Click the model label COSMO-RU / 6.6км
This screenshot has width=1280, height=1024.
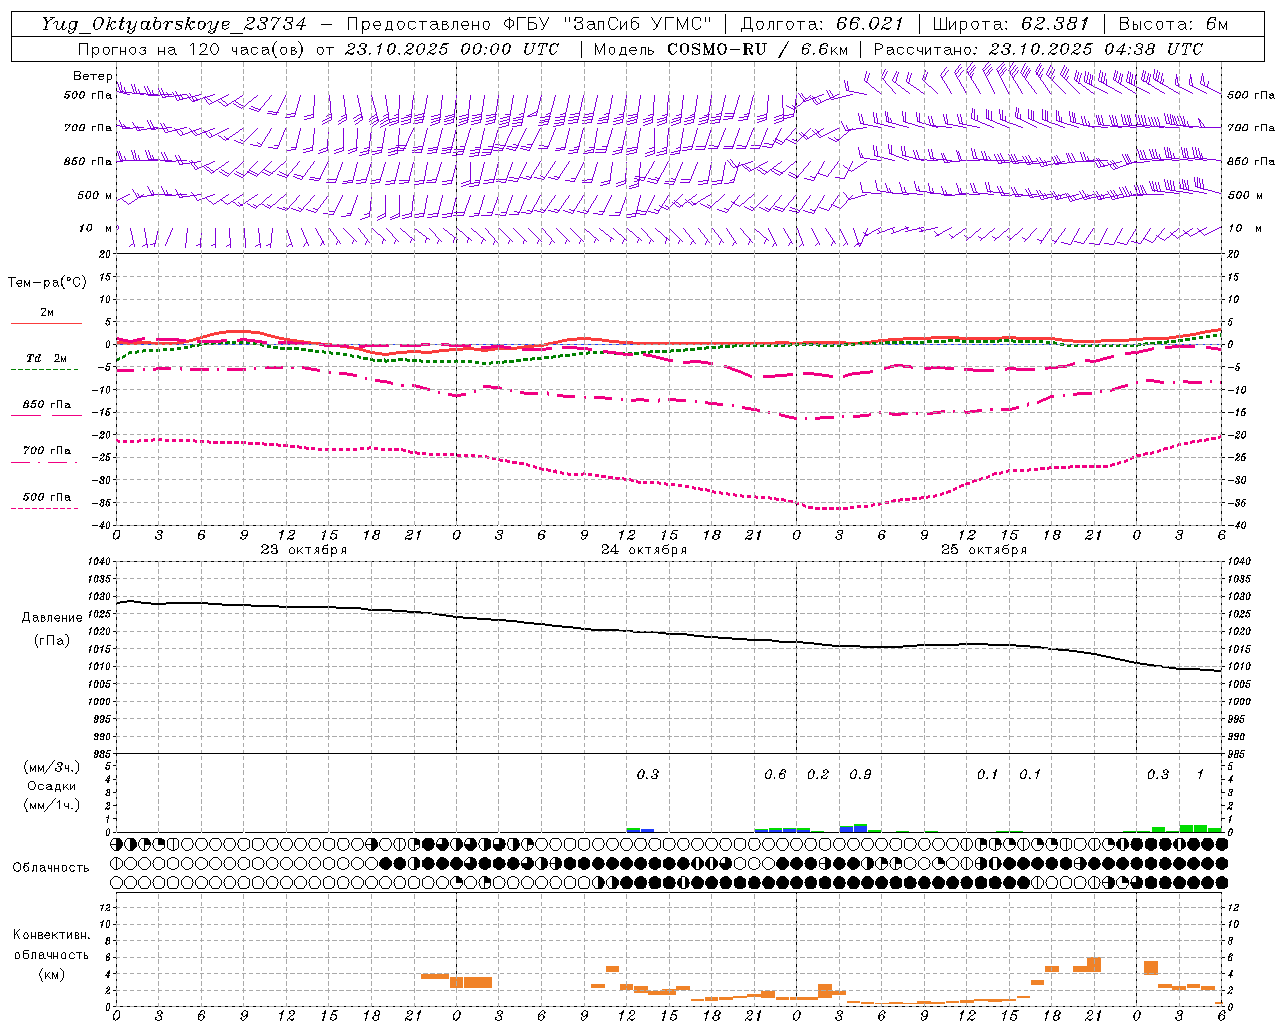click(x=758, y=49)
